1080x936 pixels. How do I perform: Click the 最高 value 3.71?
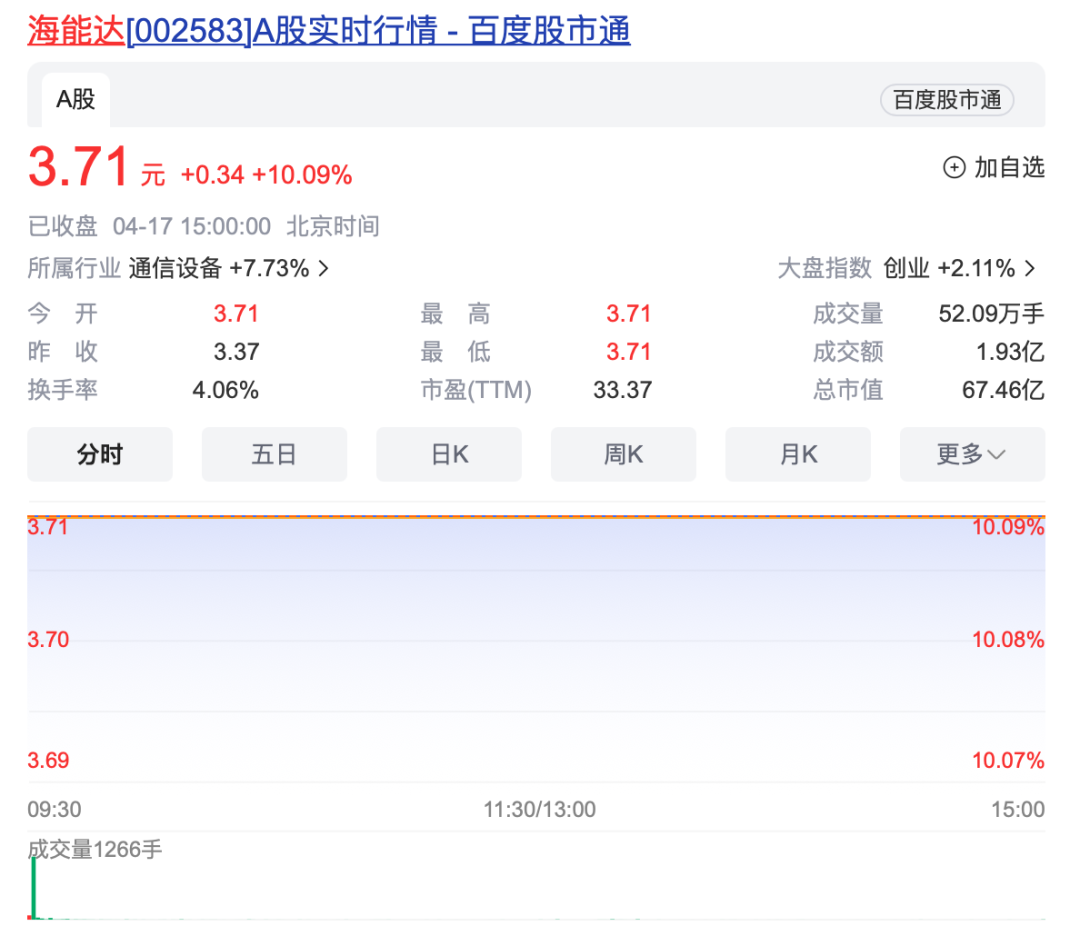628,314
